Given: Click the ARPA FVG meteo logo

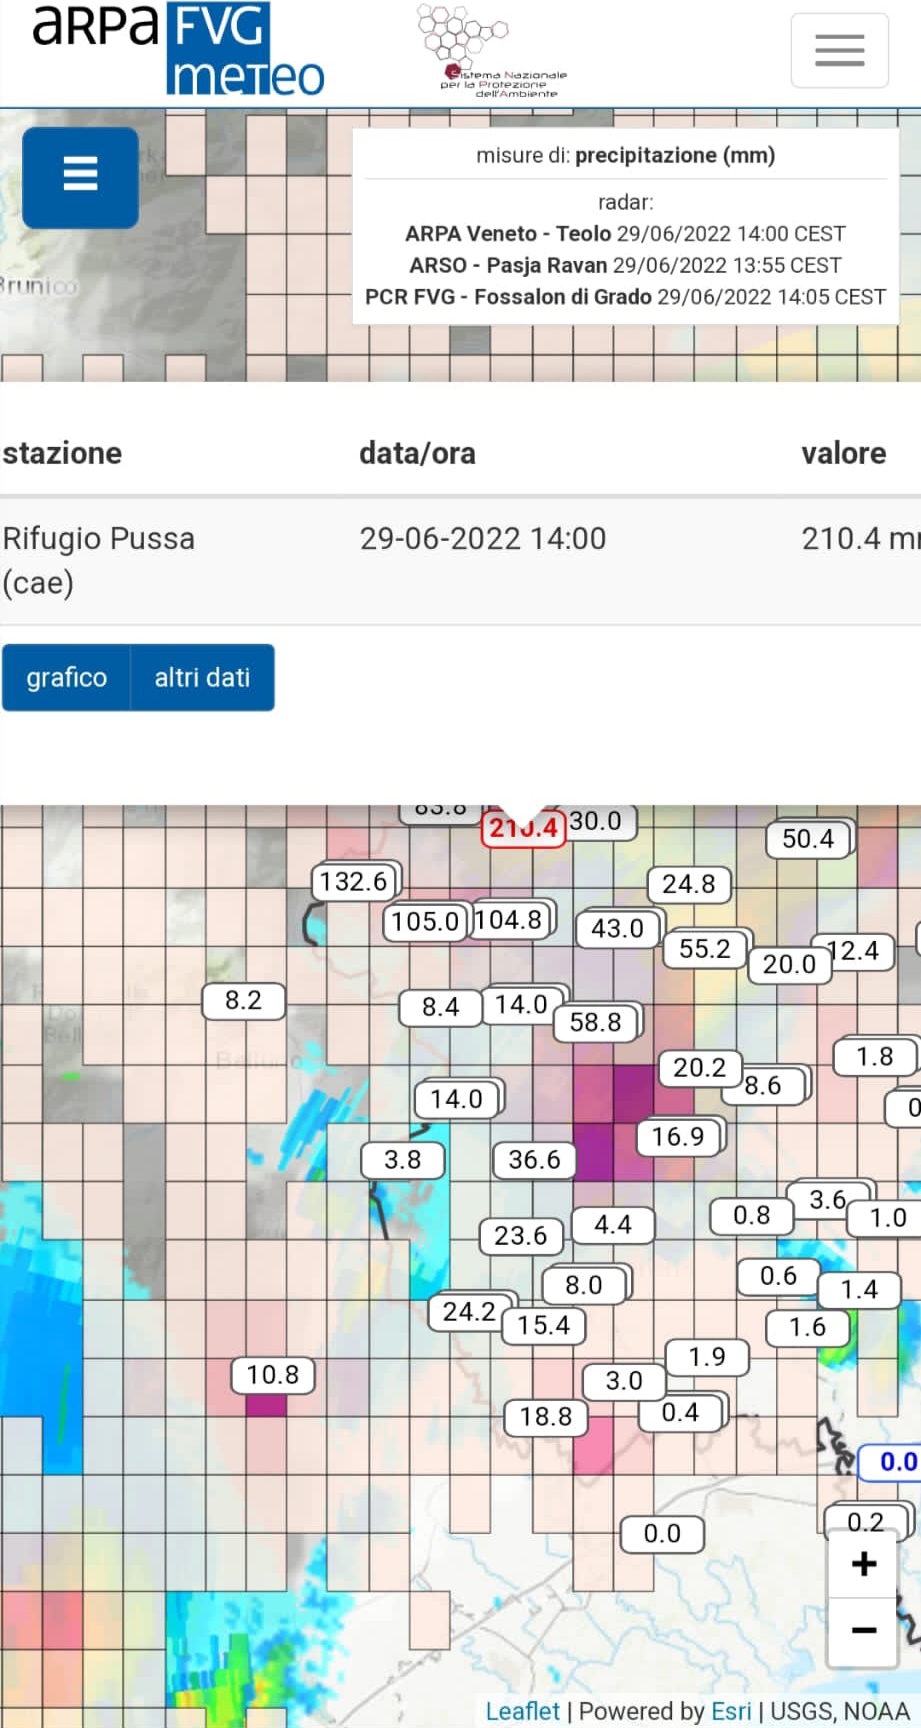Looking at the screenshot, I should point(178,50).
